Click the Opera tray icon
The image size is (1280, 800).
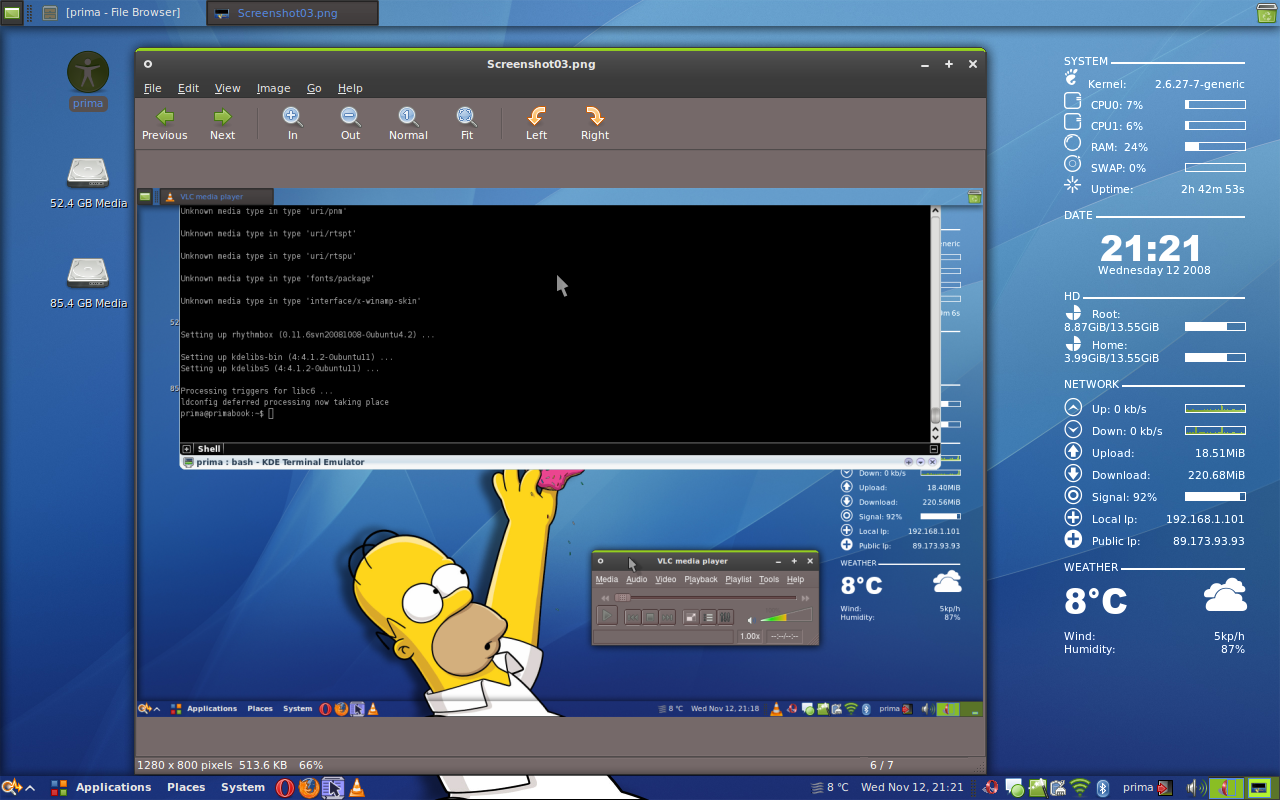click(x=991, y=788)
